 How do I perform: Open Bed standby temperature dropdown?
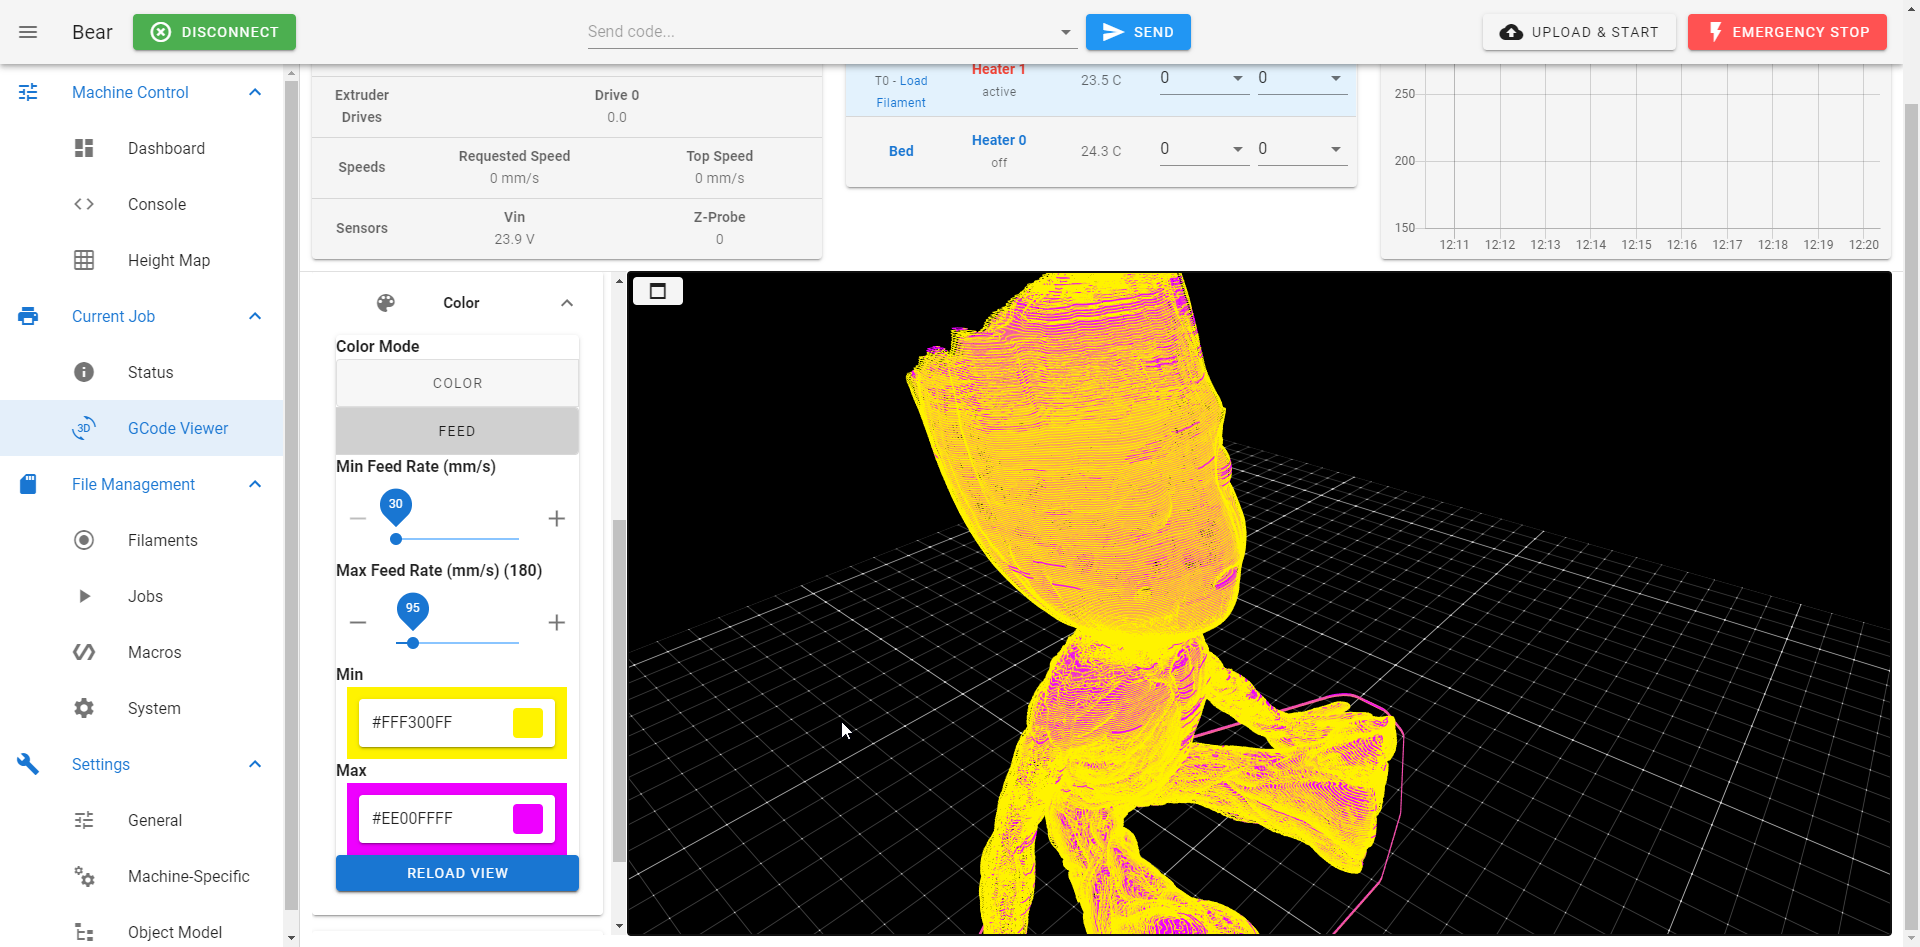(1336, 149)
